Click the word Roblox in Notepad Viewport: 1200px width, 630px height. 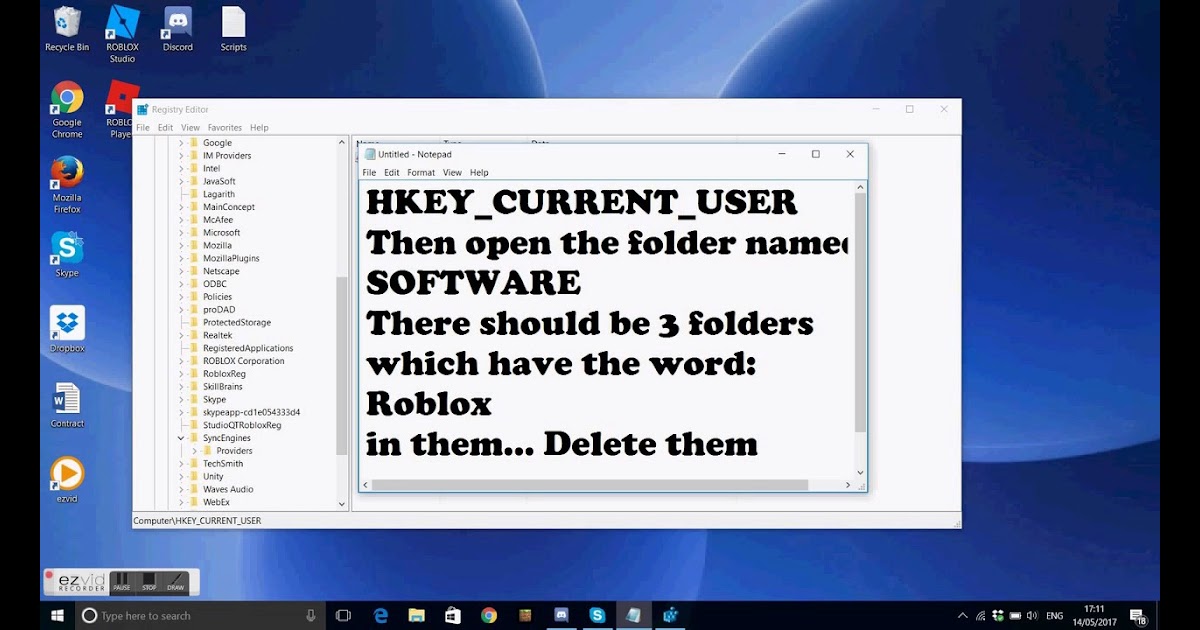[x=429, y=403]
